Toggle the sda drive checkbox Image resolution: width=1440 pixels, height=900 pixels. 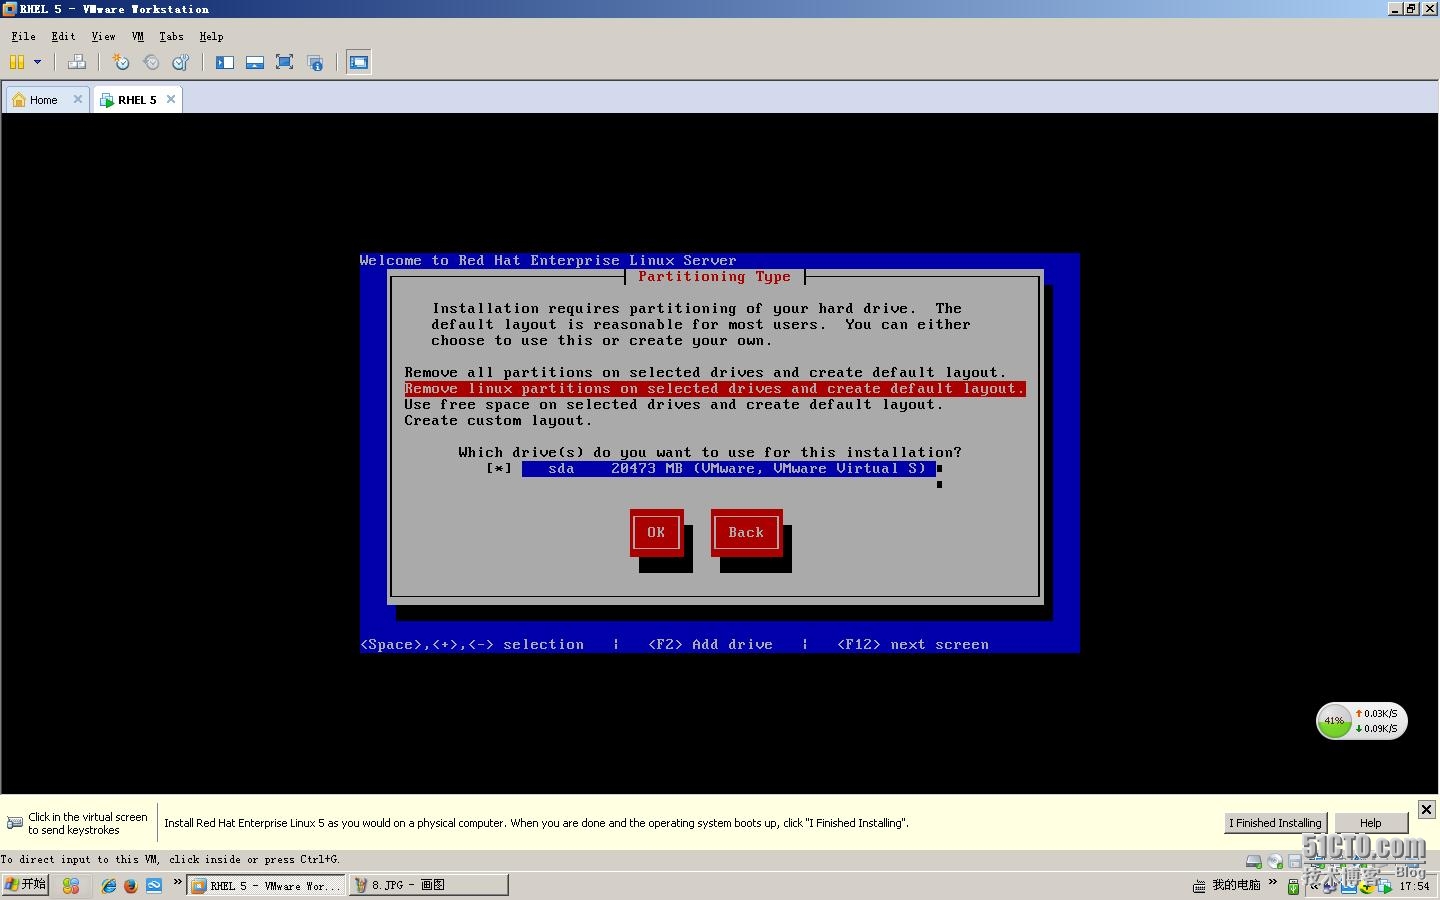[x=499, y=468]
